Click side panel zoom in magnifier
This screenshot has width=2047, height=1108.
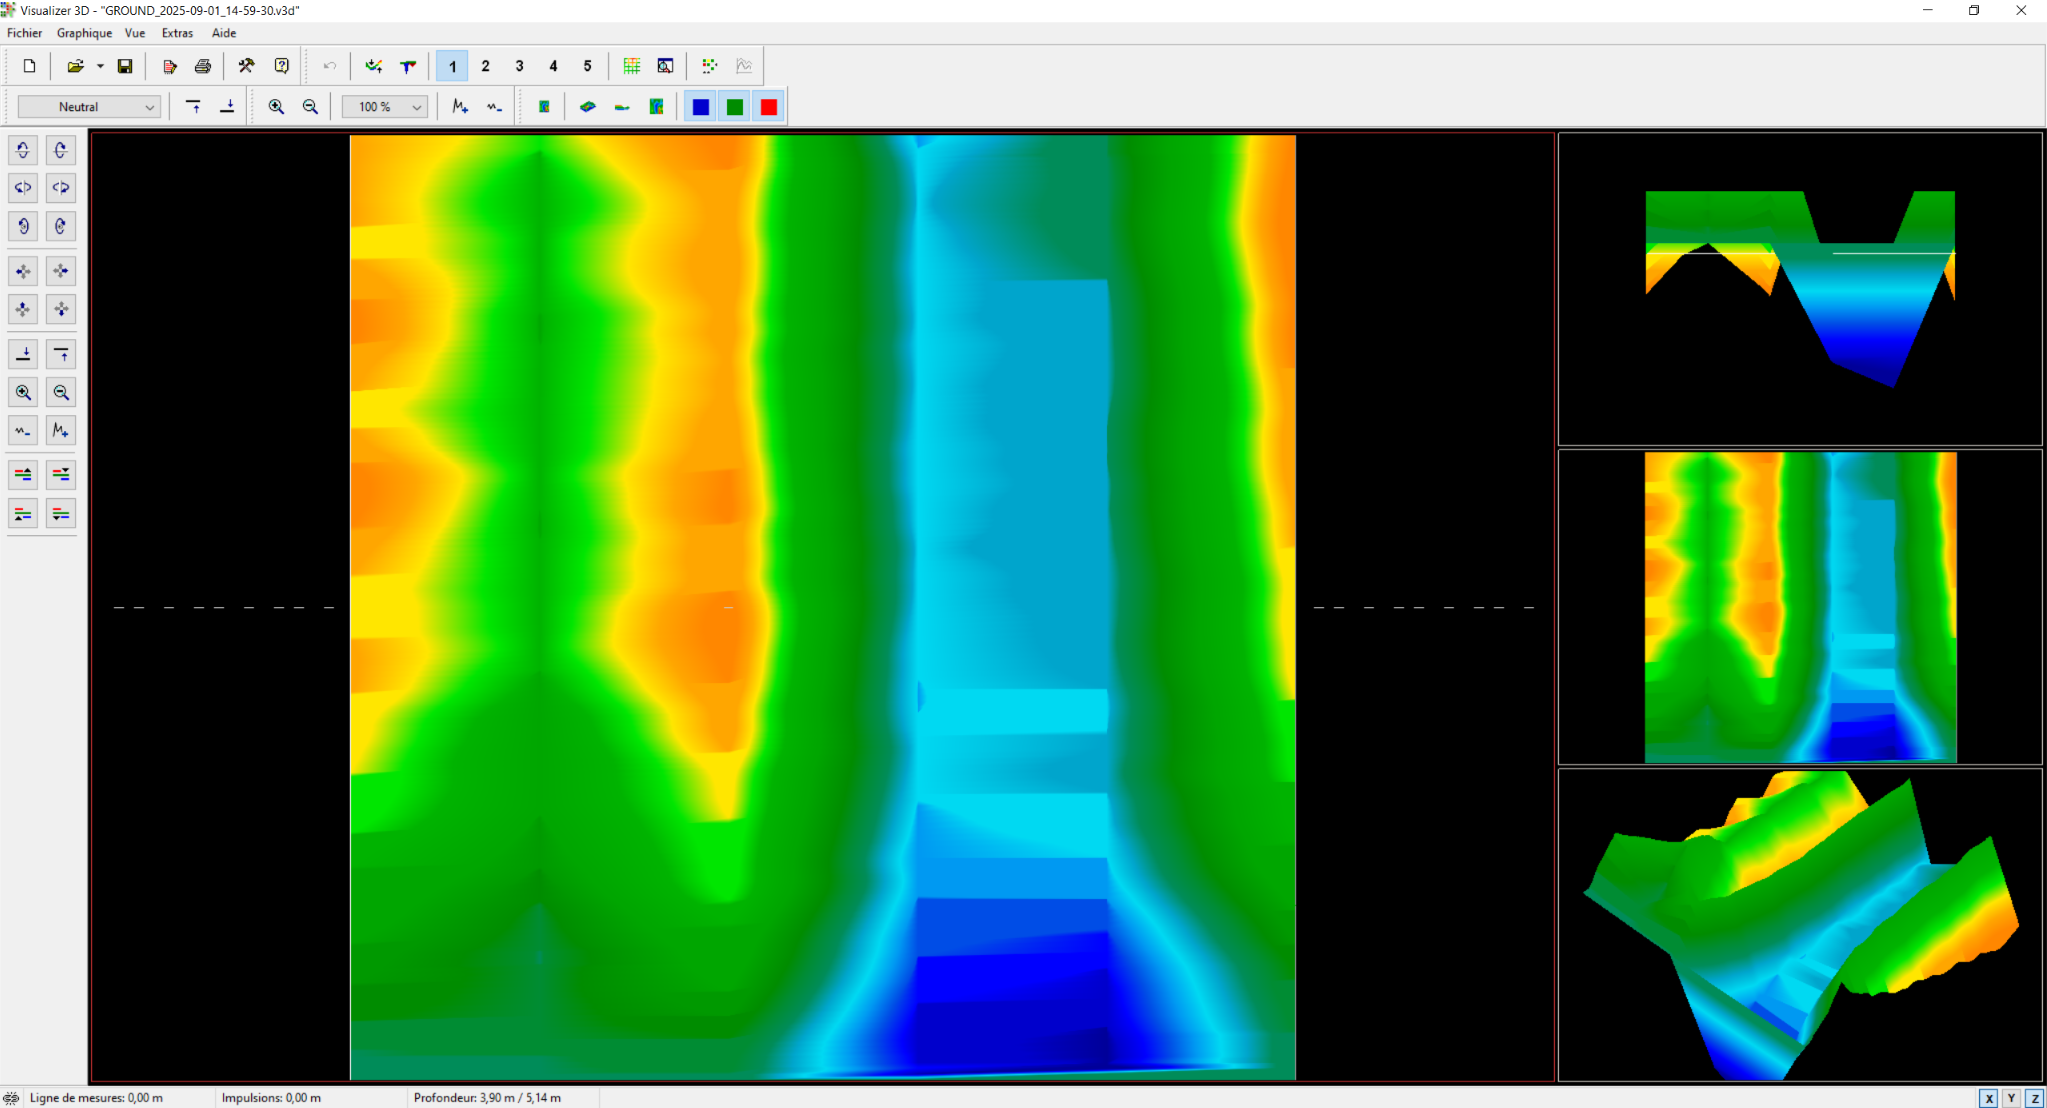click(x=23, y=393)
